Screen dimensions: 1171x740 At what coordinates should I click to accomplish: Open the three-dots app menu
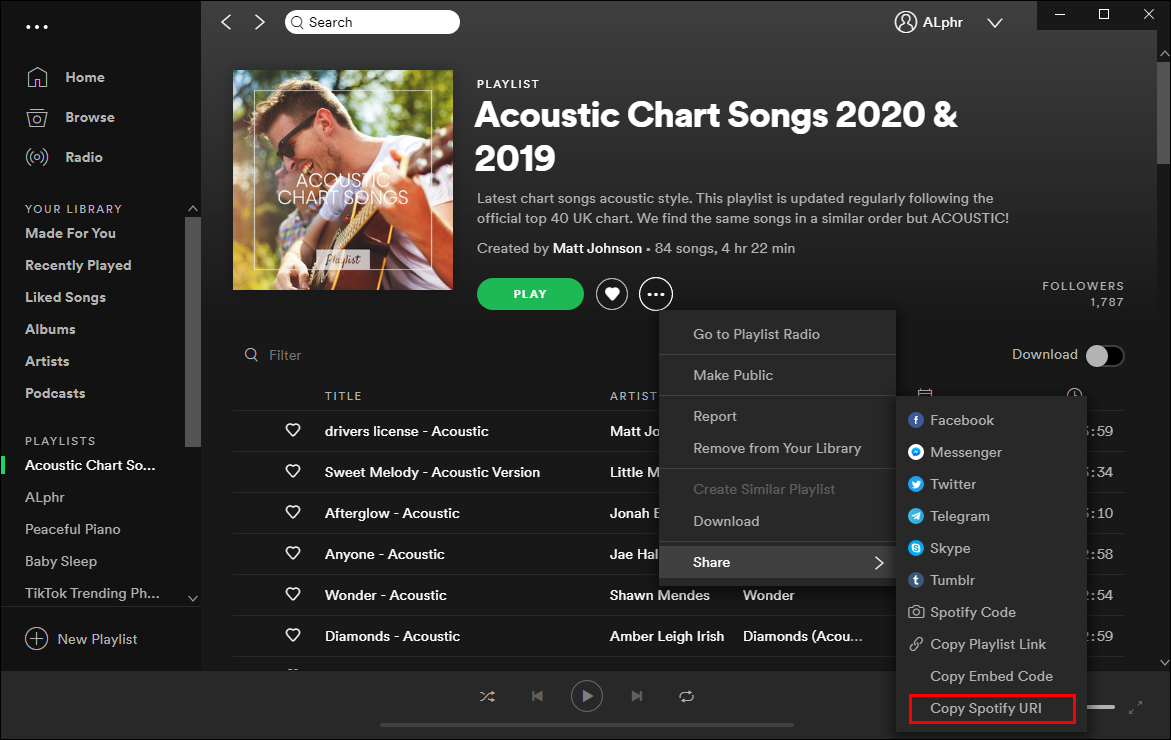37,27
